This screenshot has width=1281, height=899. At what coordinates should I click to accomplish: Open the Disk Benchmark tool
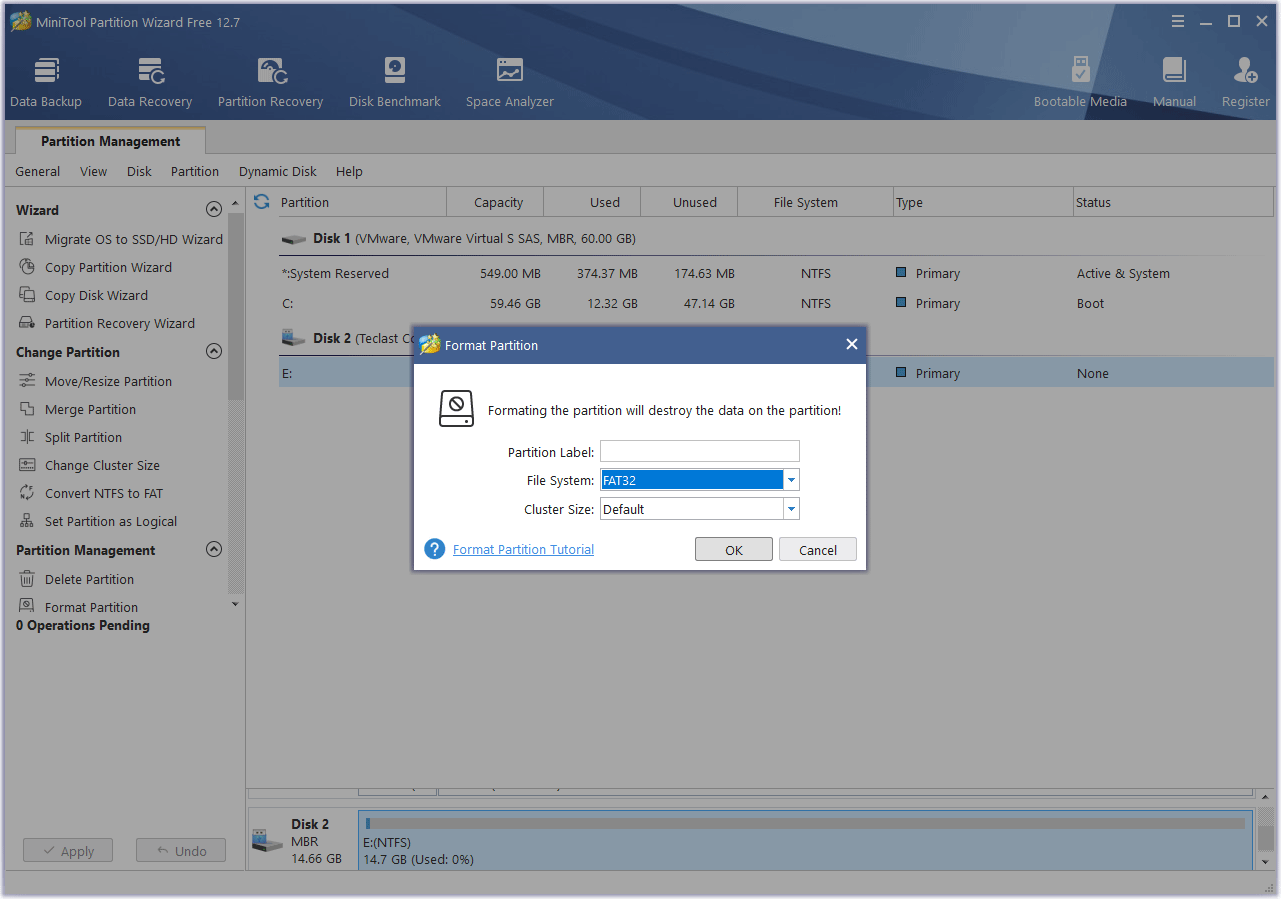click(x=395, y=82)
